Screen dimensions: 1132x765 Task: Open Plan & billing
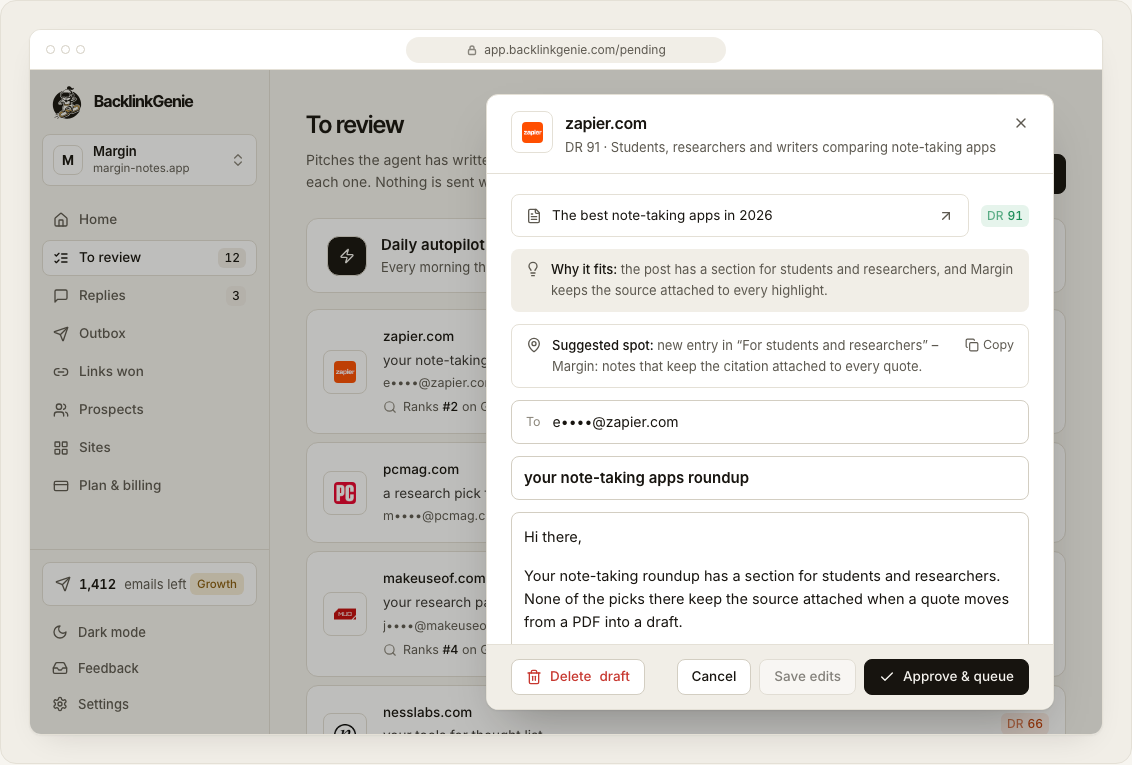(149, 486)
